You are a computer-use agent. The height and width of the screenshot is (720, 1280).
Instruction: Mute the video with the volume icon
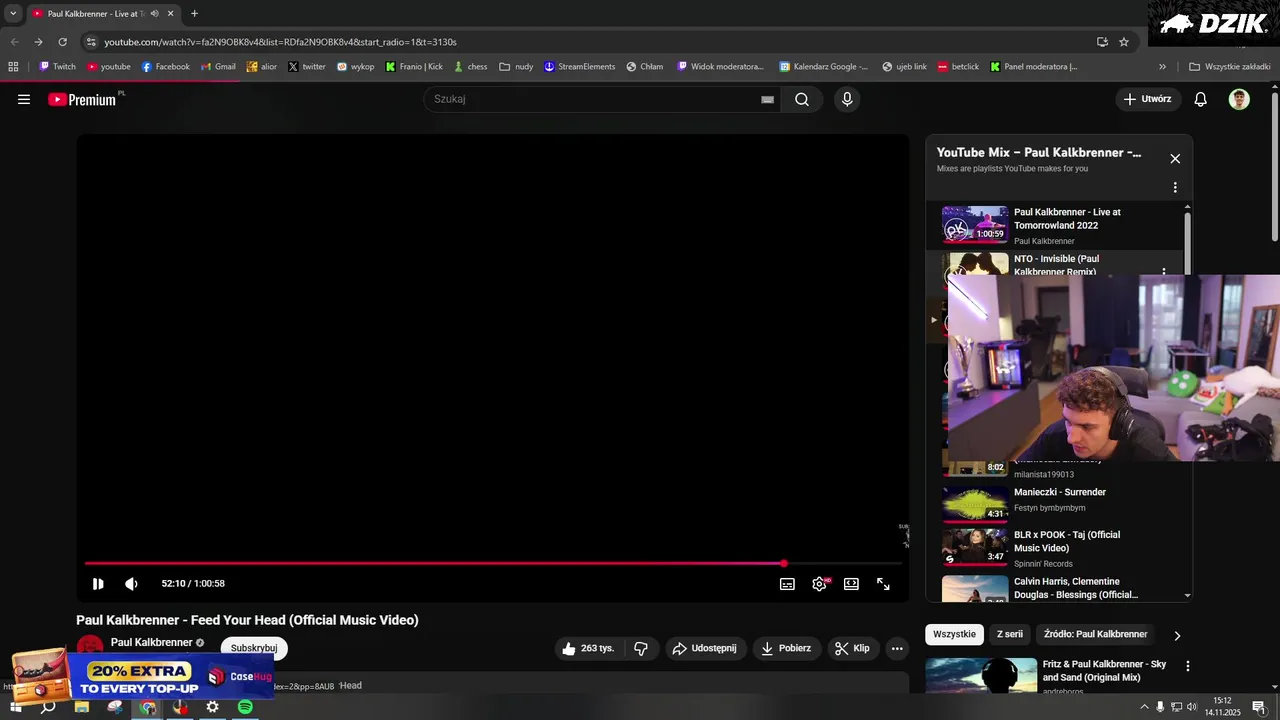(131, 584)
